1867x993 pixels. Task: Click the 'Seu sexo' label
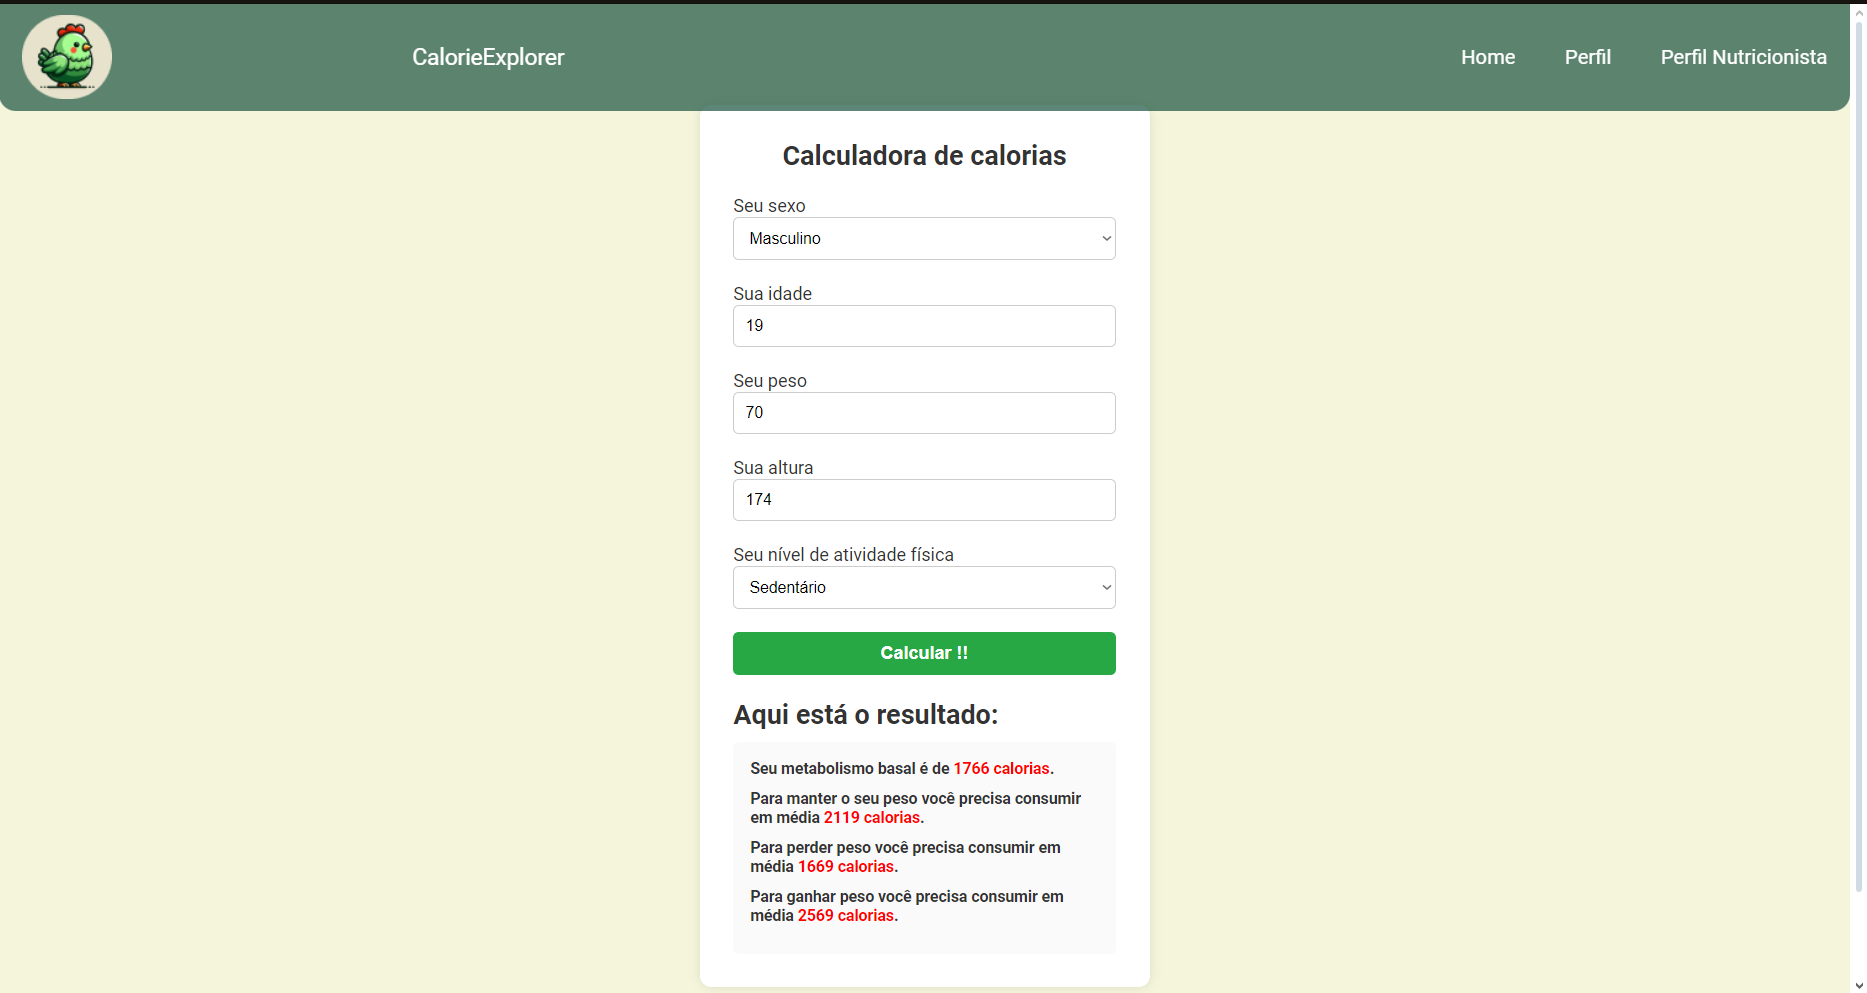tap(769, 206)
